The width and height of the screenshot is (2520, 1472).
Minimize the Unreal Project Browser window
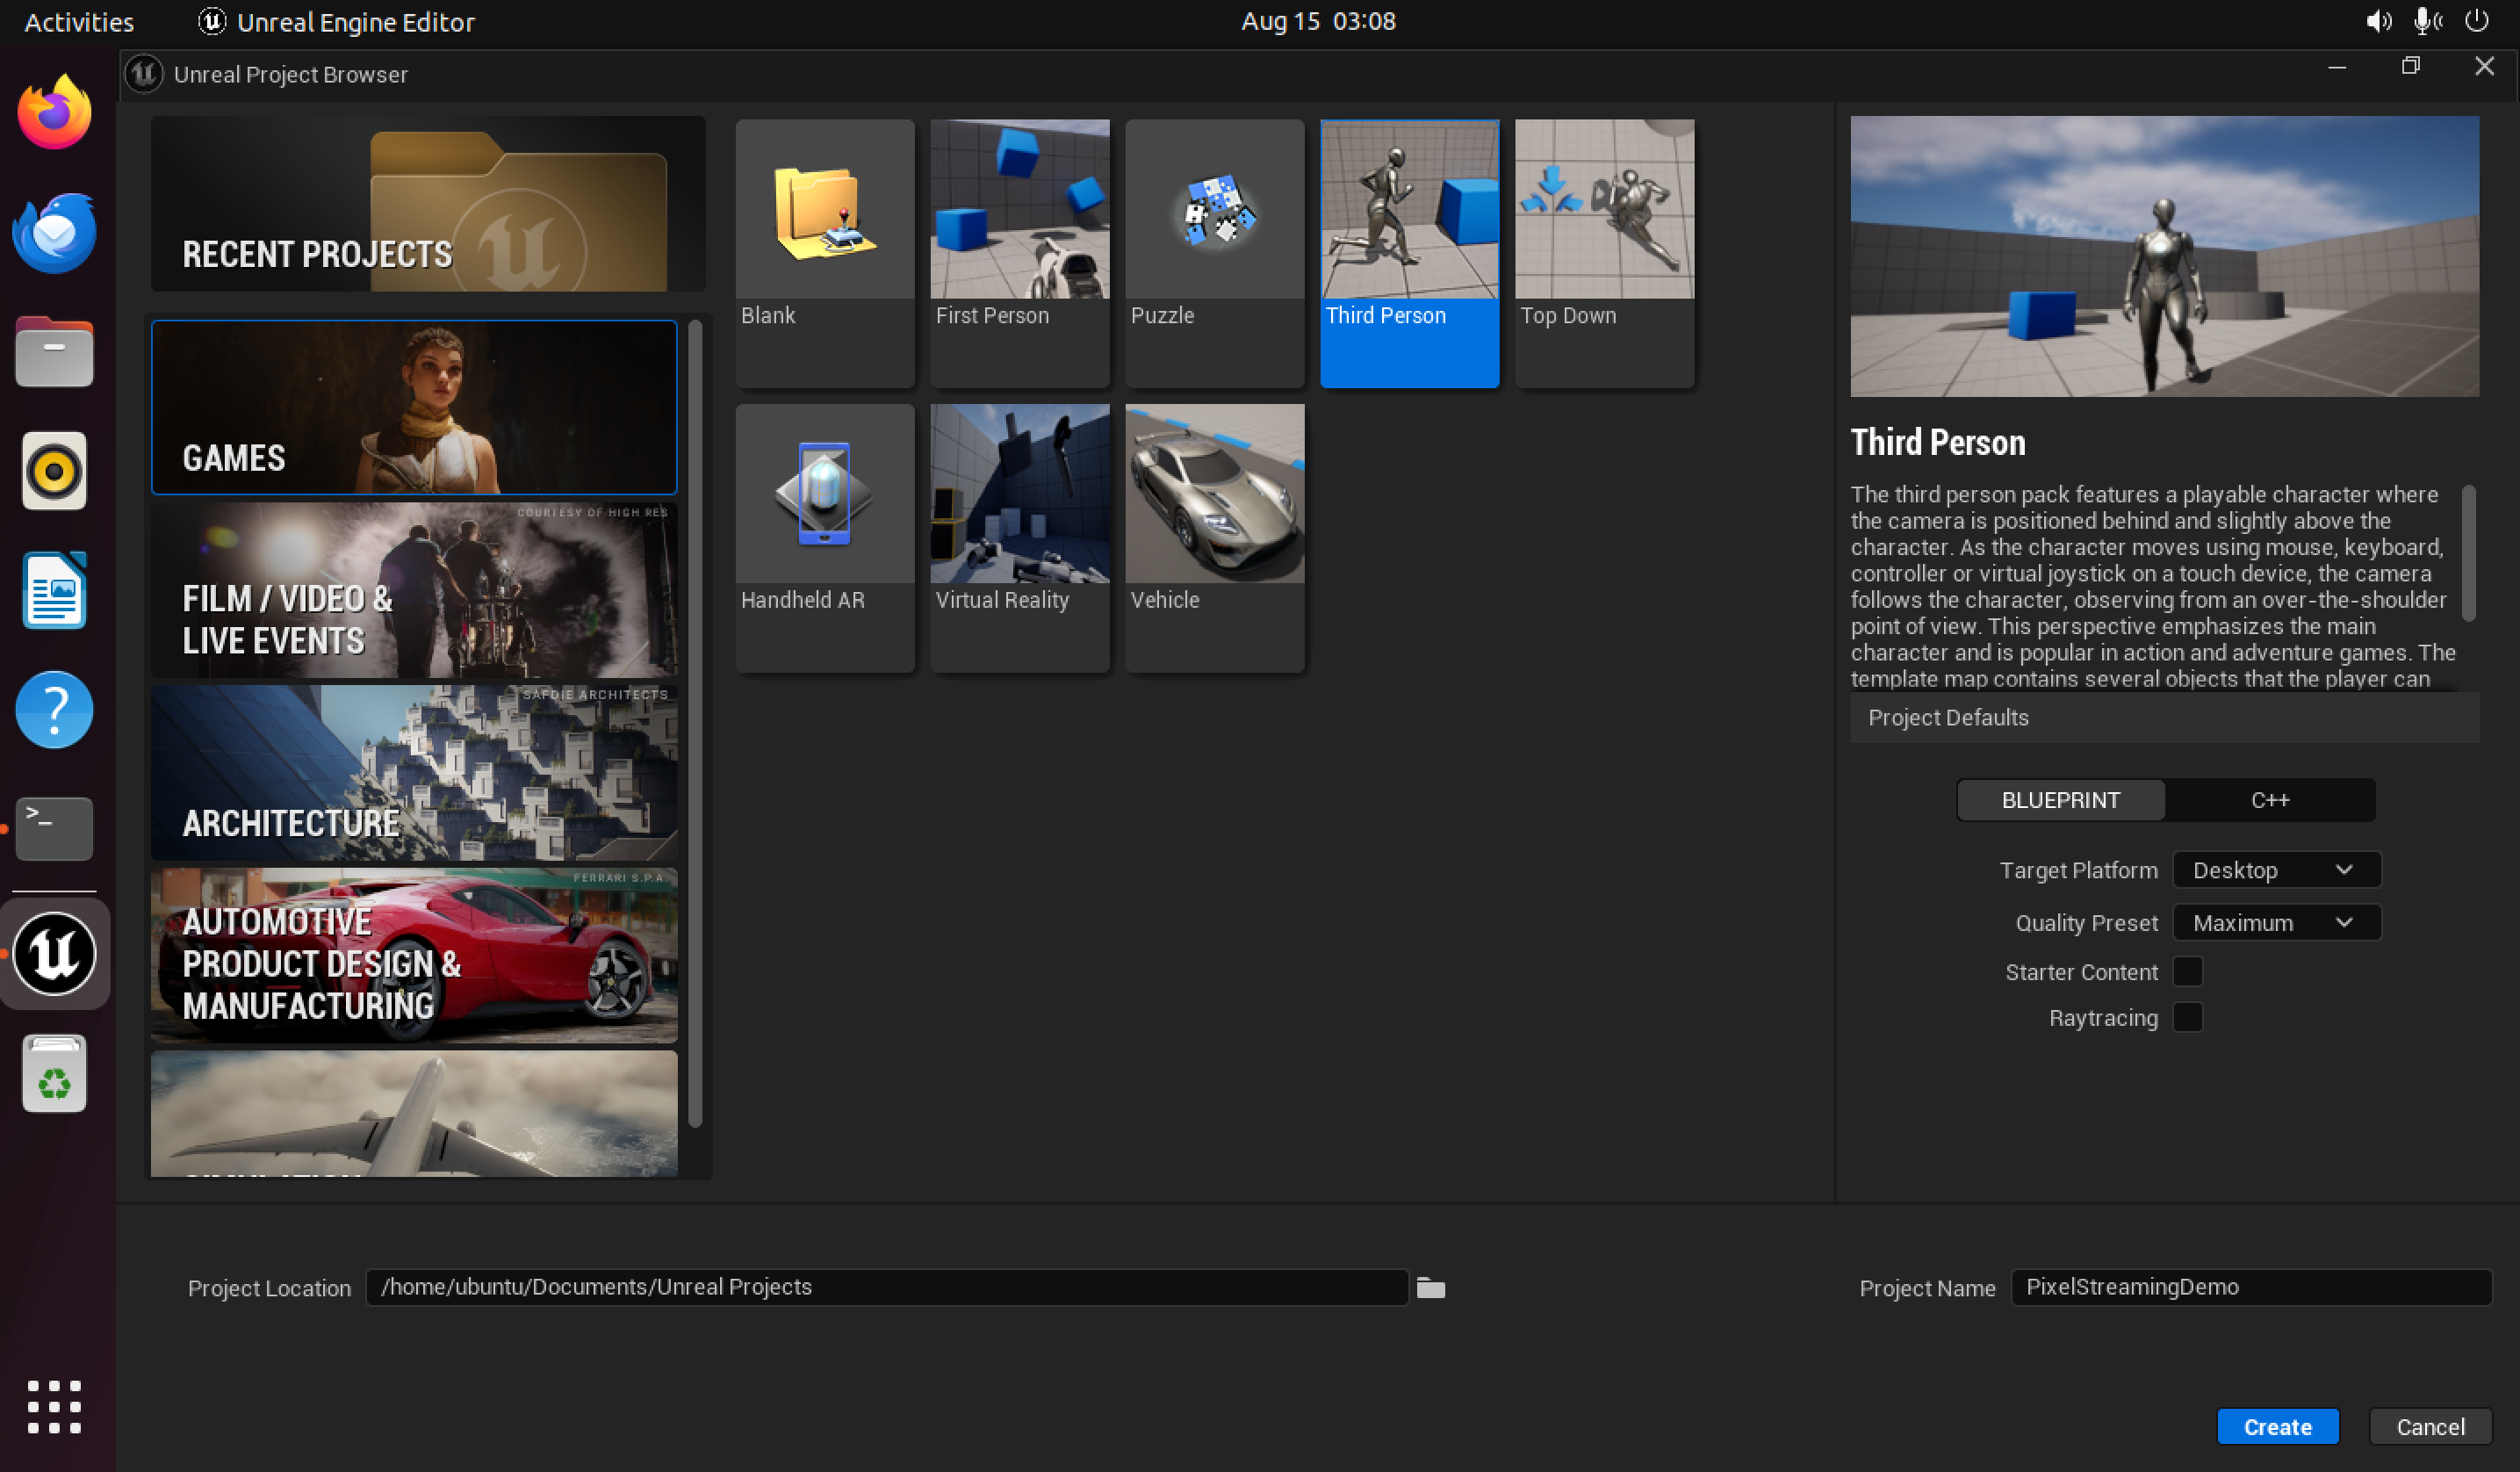[2337, 67]
